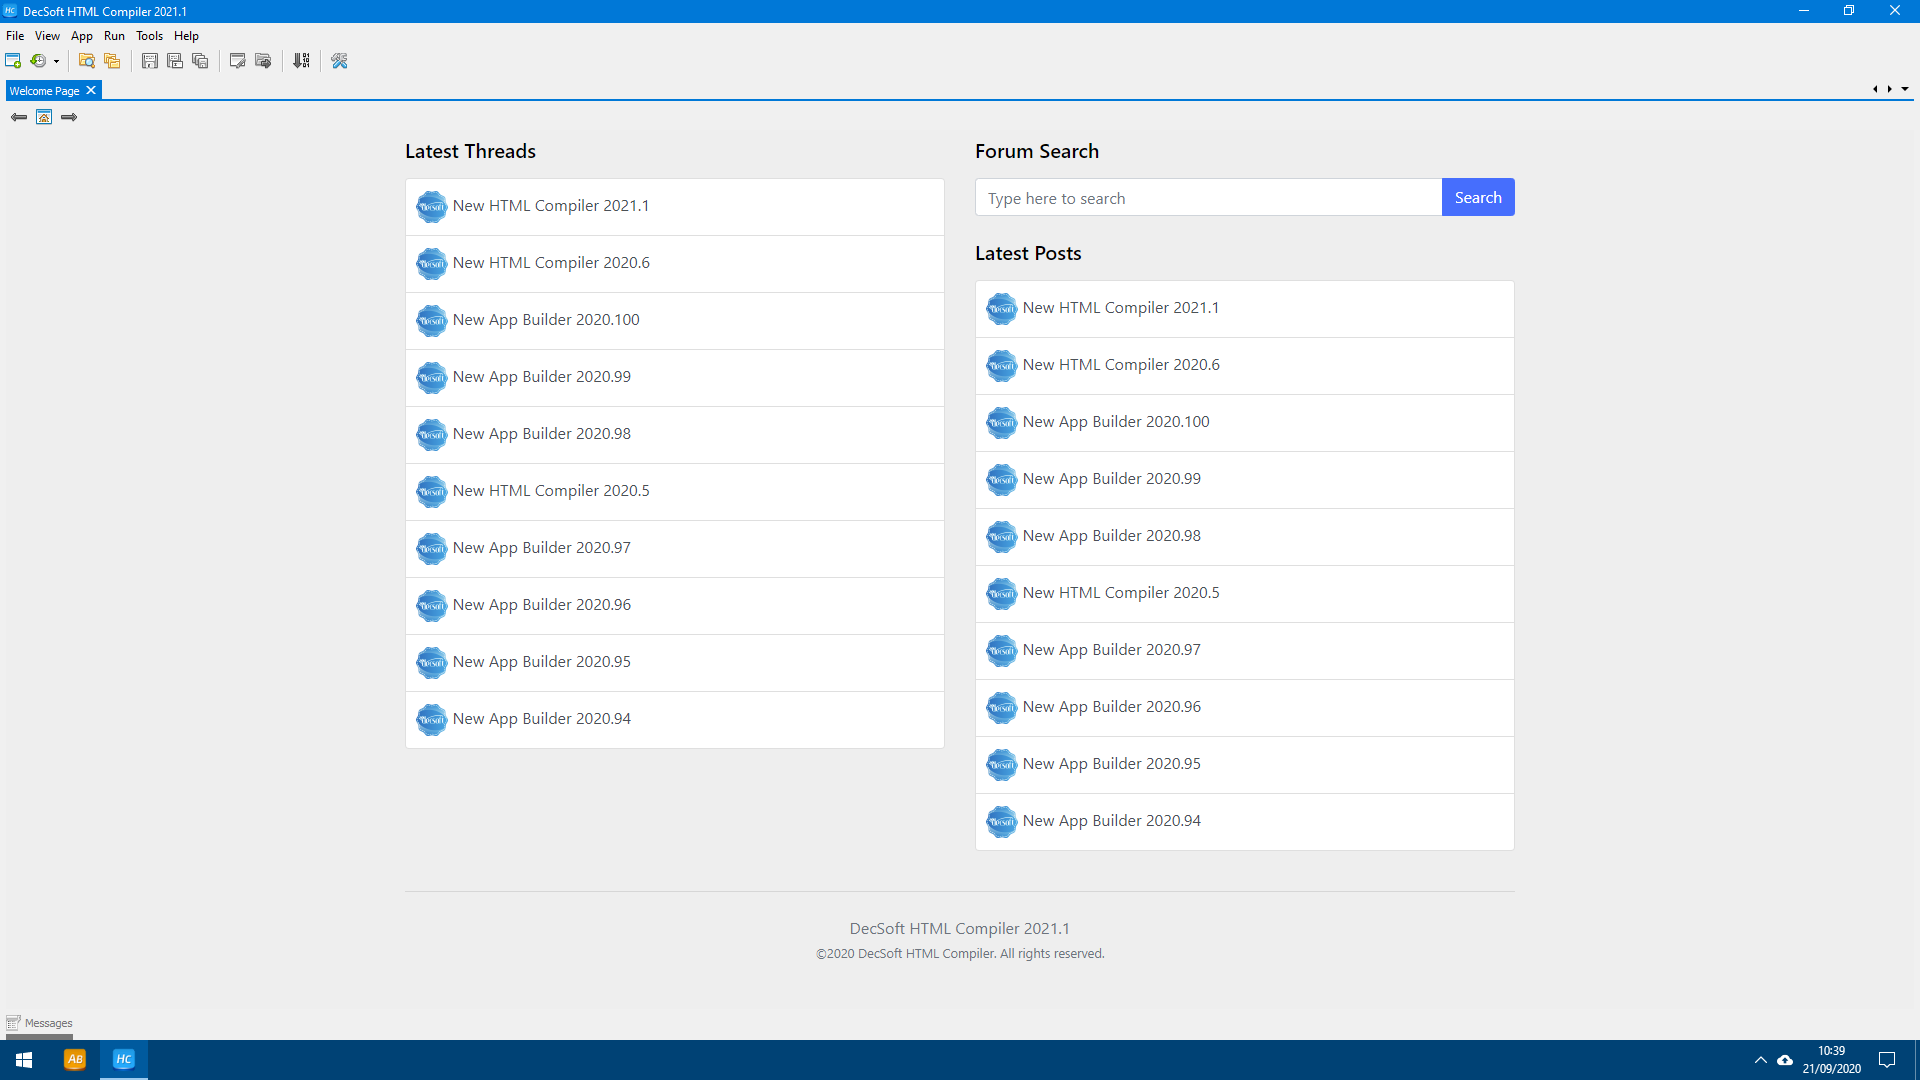Screen dimensions: 1920x1080
Task: Click the New app toolbar icon
Action: [x=13, y=61]
